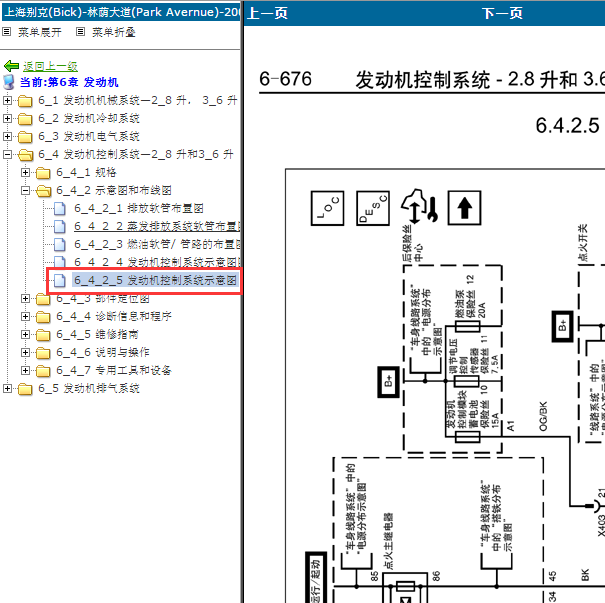This screenshot has width=605, height=603.
Task: Expand the 6_2 发动机冷却系统 node
Action: pyautogui.click(x=7, y=118)
